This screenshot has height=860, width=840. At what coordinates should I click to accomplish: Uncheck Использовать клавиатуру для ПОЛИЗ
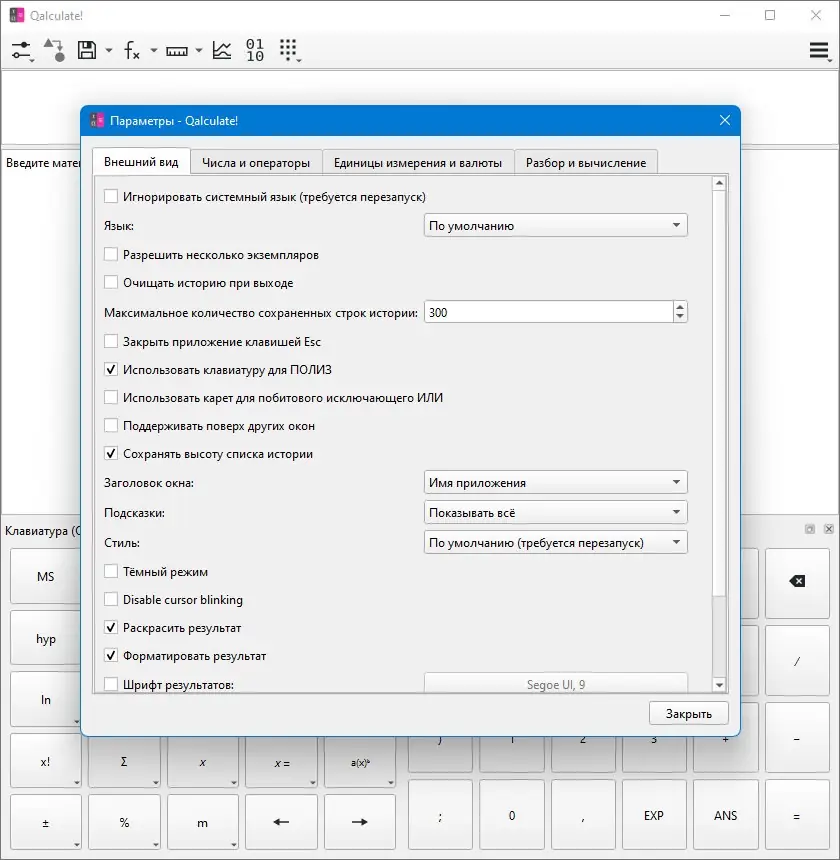(x=111, y=369)
